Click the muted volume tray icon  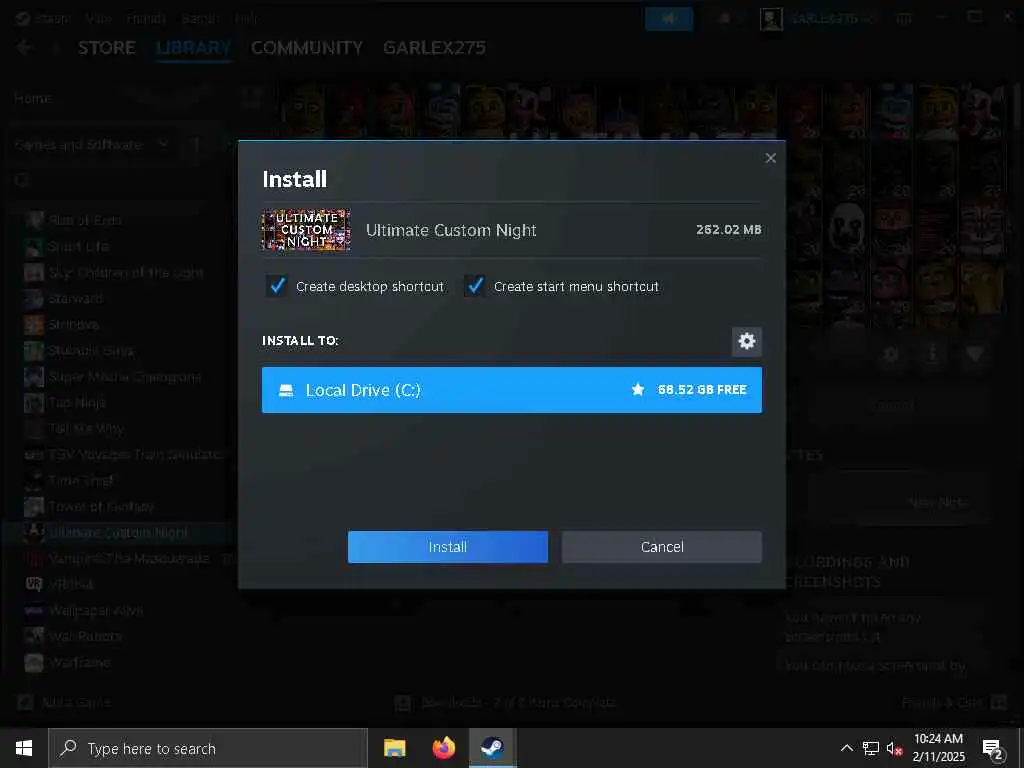(894, 748)
